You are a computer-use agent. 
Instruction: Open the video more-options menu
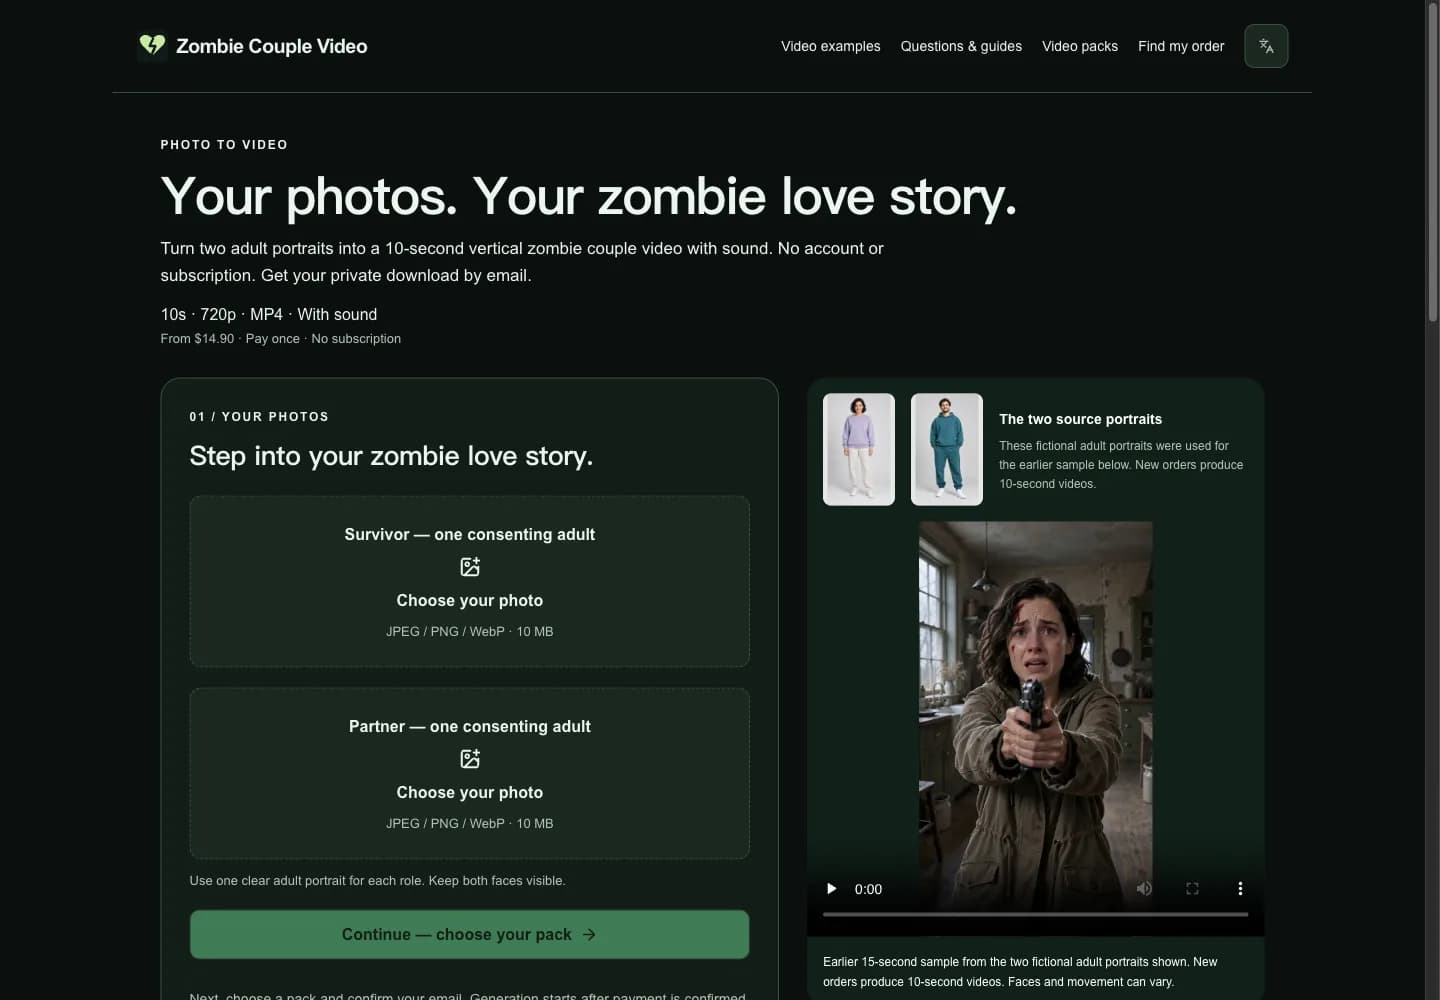1240,889
